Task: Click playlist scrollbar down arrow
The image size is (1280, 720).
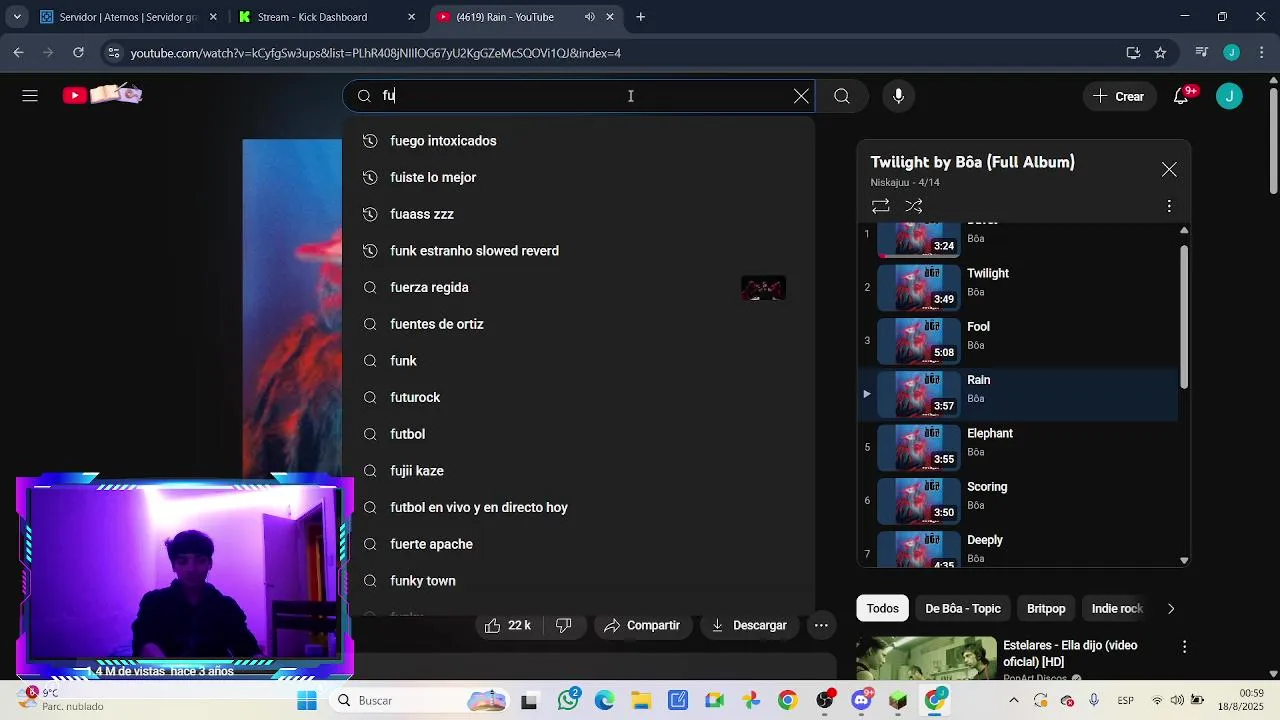Action: [1184, 561]
